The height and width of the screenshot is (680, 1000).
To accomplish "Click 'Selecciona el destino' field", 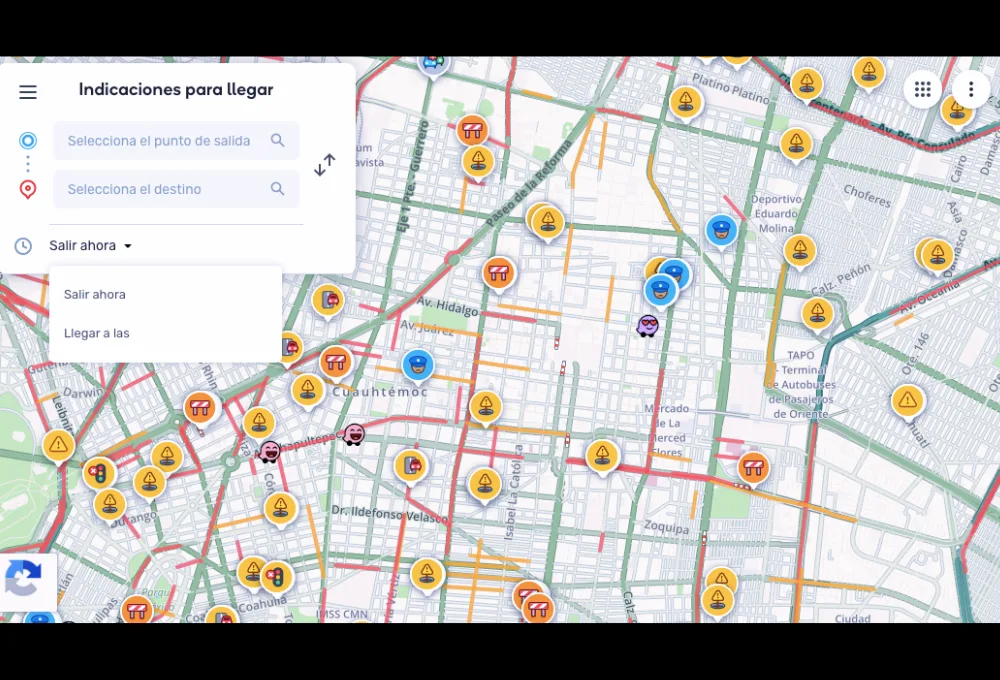I will click(x=160, y=188).
